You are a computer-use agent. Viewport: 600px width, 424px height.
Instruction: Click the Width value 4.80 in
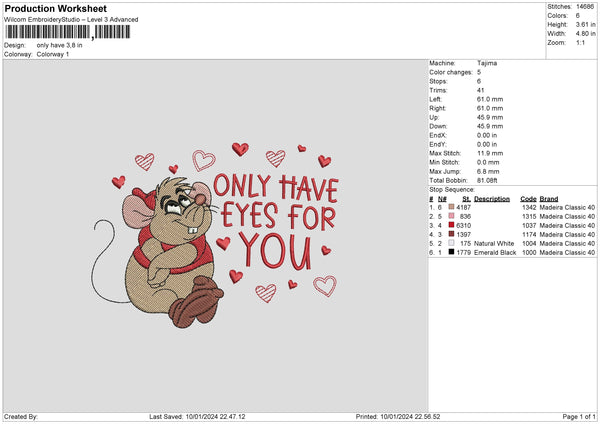585,34
